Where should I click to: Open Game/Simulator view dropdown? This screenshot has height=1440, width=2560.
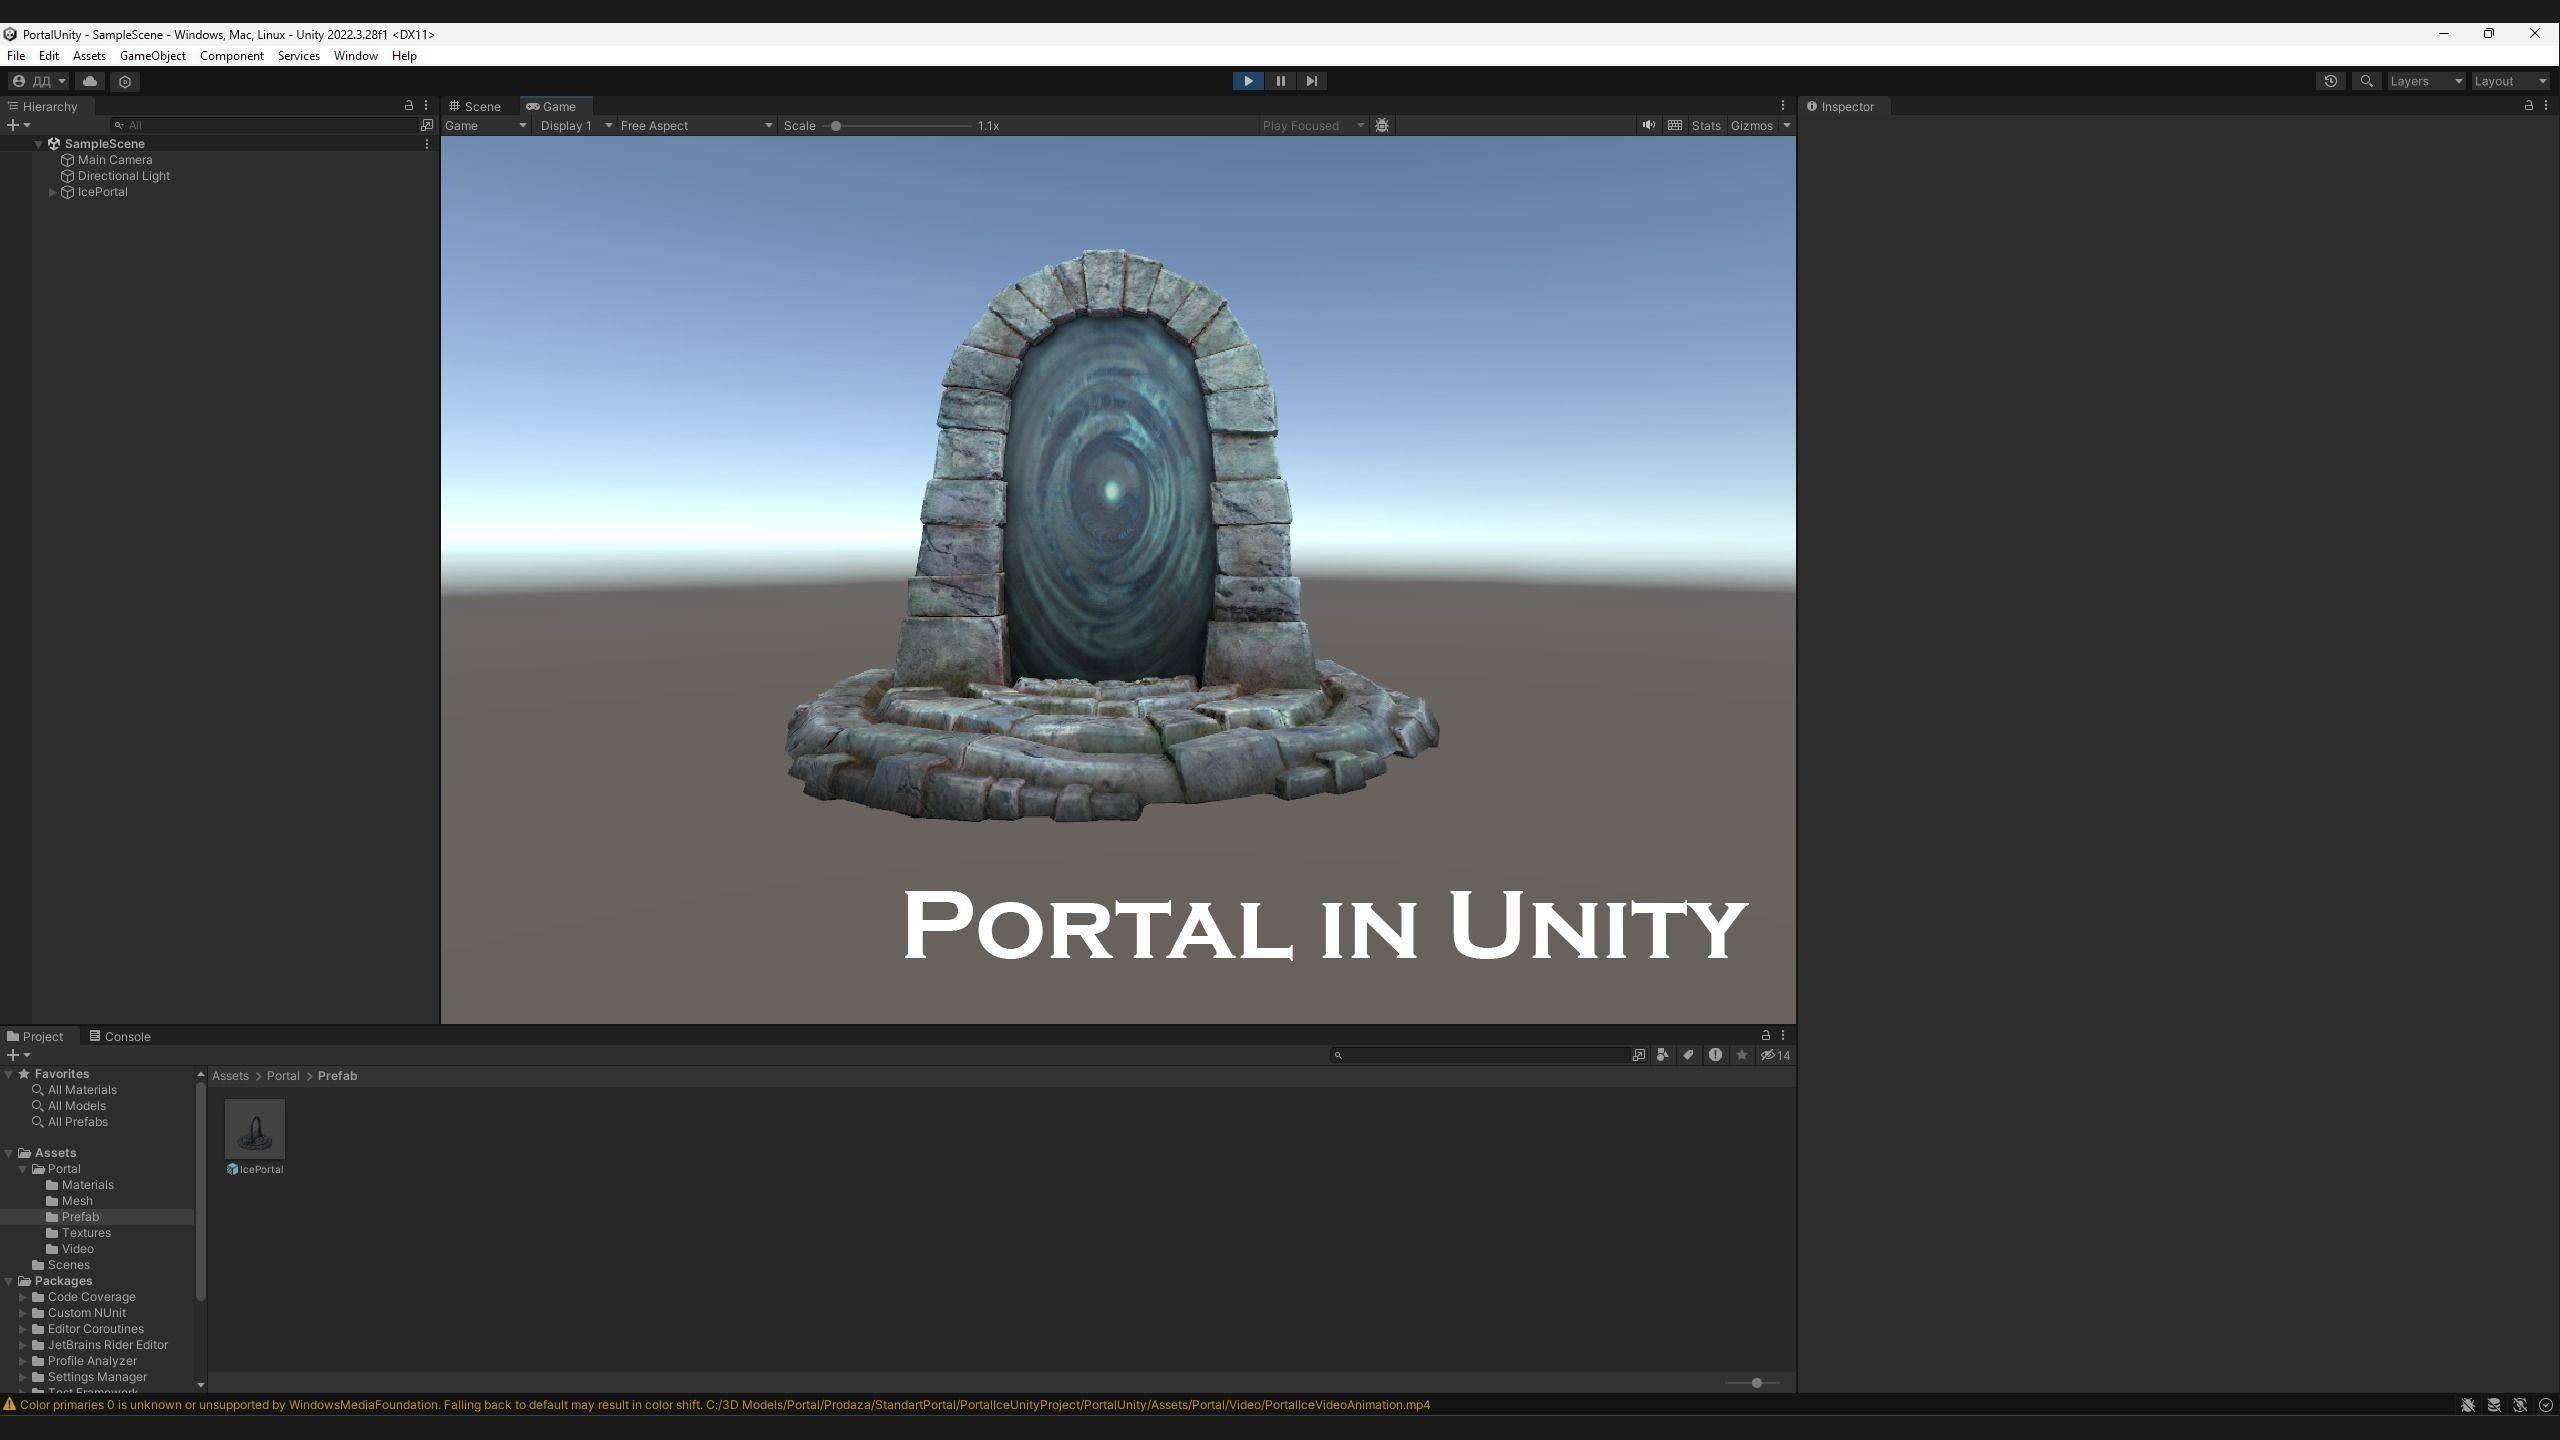(x=485, y=125)
